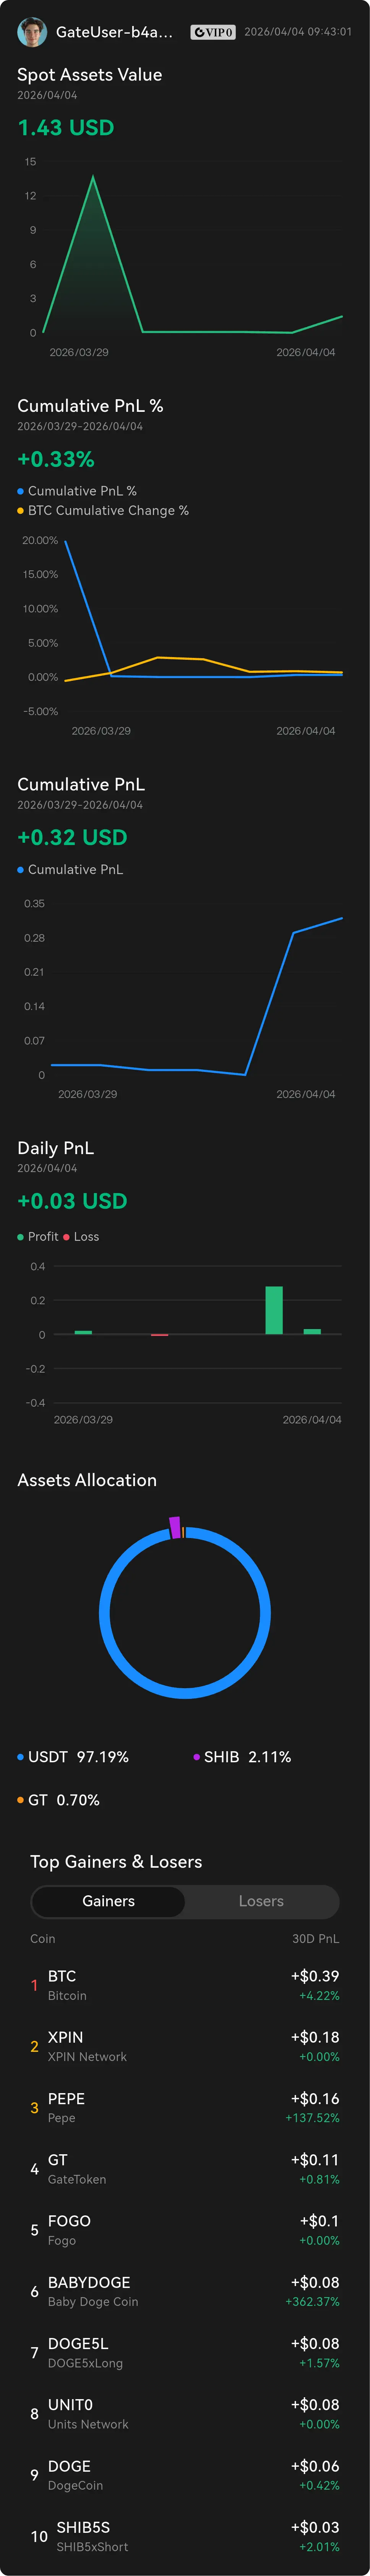The width and height of the screenshot is (370, 2576).
Task: Click the orange GT allocation dot
Action: click(20, 1800)
